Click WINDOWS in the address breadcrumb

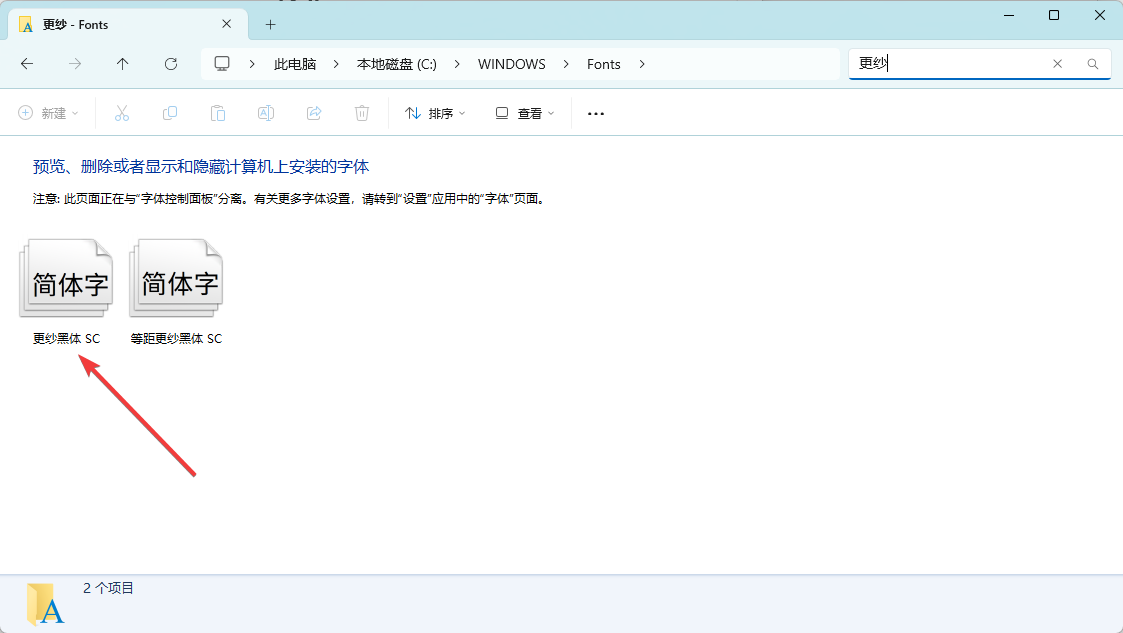511,64
